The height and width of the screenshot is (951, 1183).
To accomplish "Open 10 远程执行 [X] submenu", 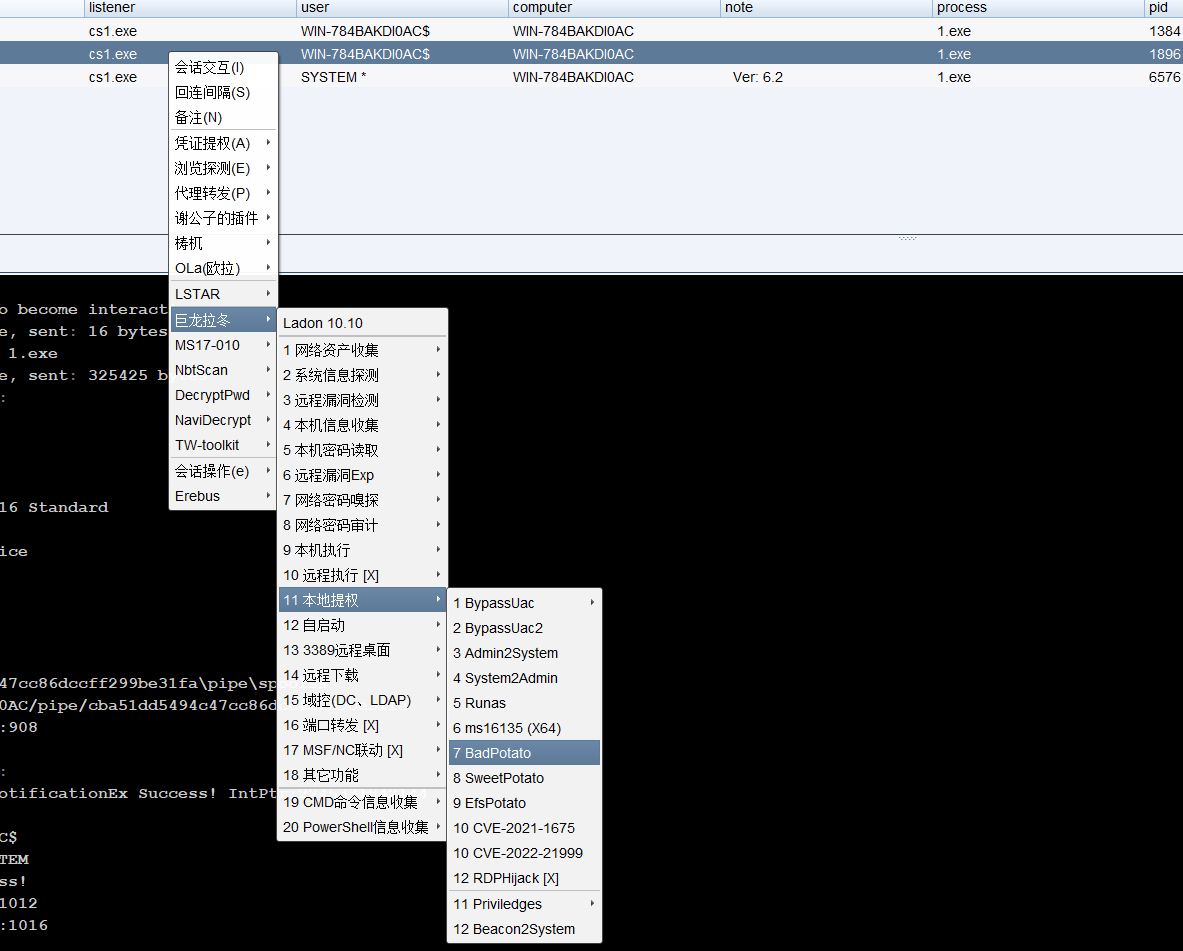I will point(362,575).
